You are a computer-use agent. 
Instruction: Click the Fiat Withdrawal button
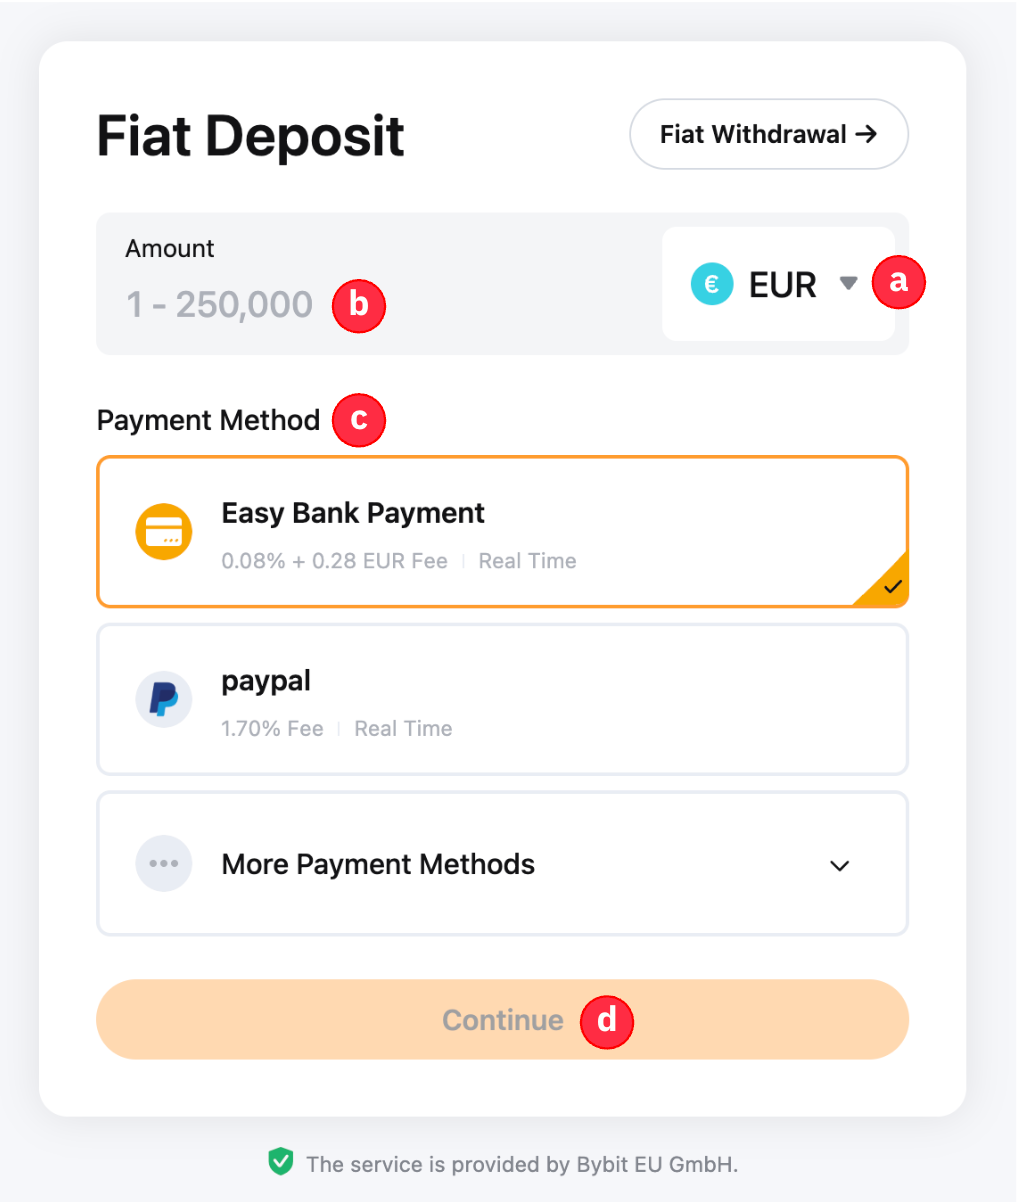(768, 134)
